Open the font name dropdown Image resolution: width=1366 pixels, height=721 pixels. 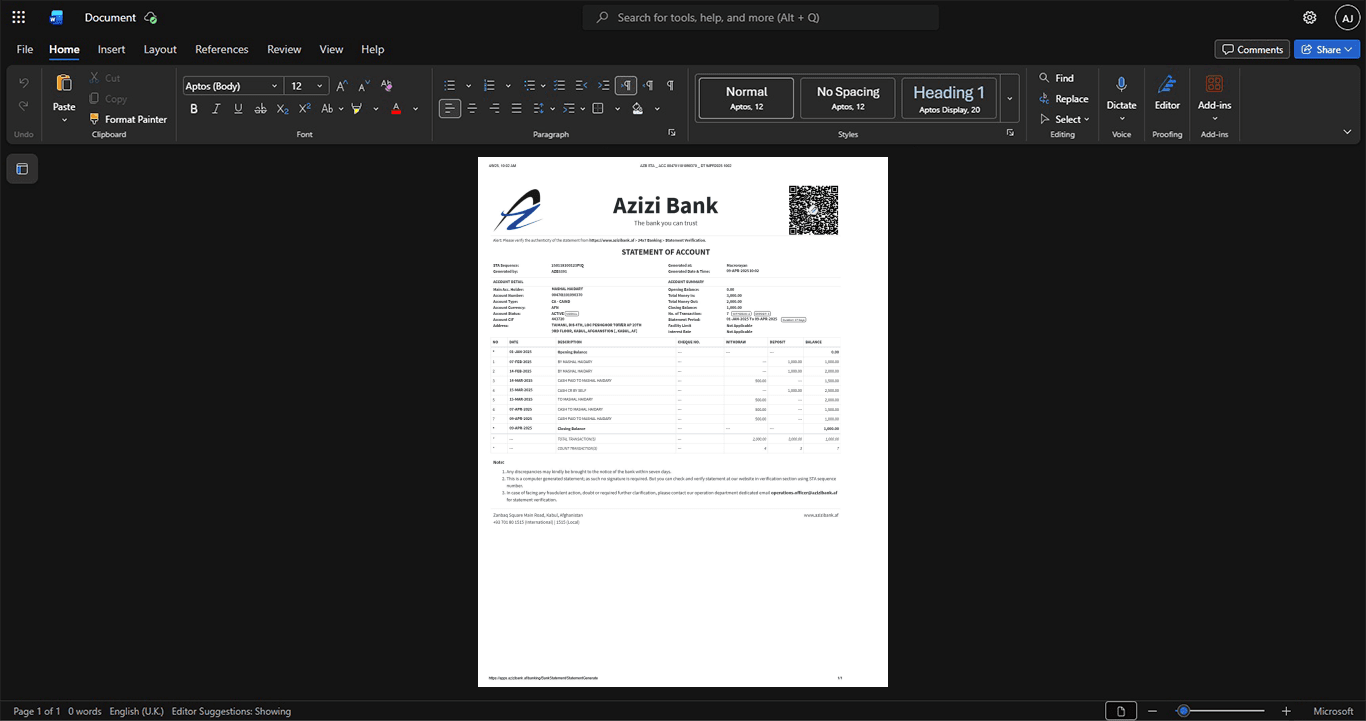tap(274, 86)
